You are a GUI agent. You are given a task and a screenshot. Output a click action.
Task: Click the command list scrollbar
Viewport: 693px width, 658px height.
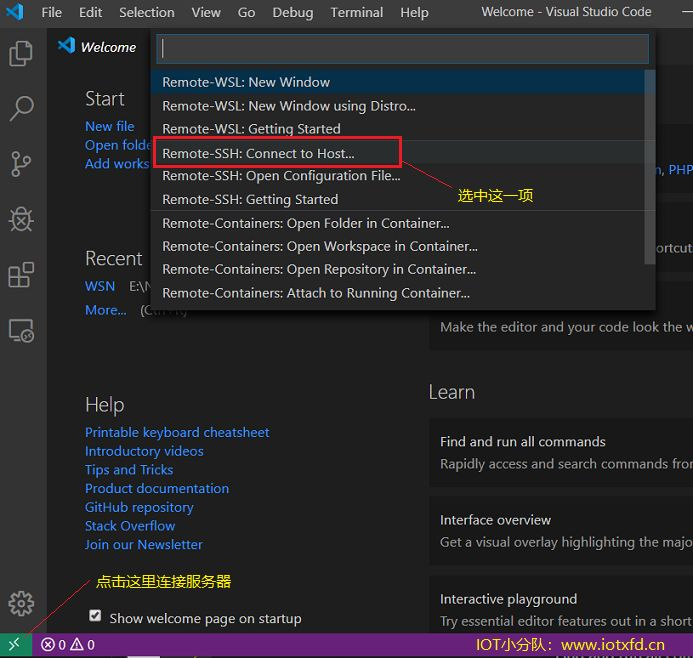click(650, 167)
